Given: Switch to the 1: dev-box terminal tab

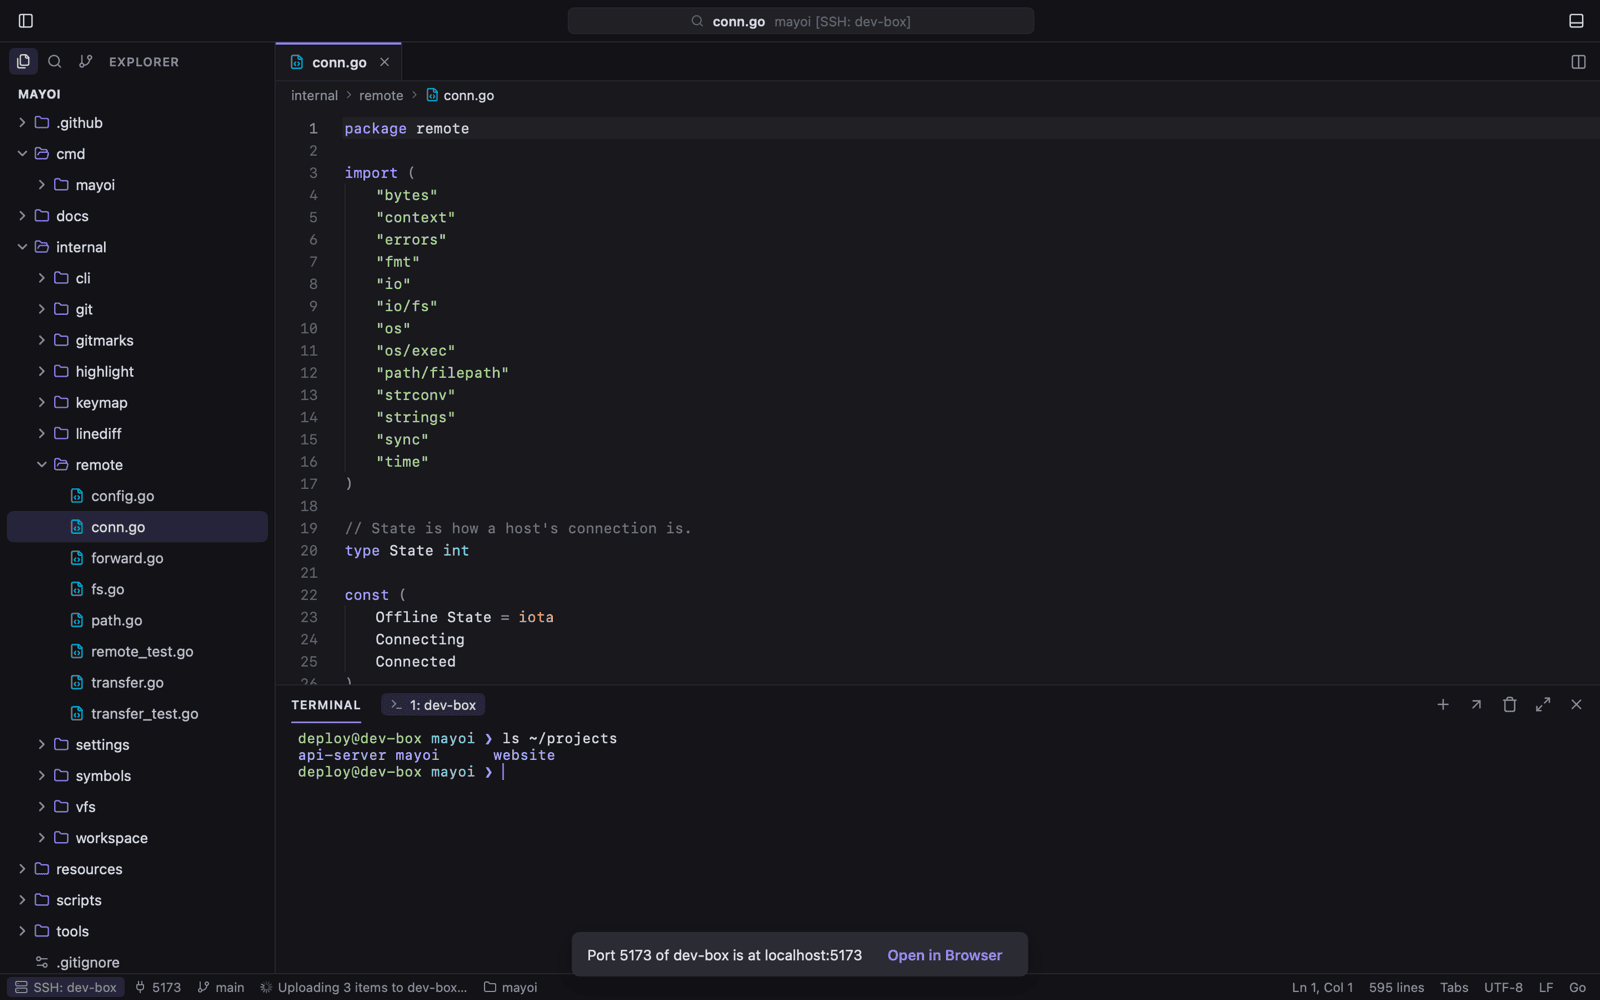Looking at the screenshot, I should click(433, 705).
